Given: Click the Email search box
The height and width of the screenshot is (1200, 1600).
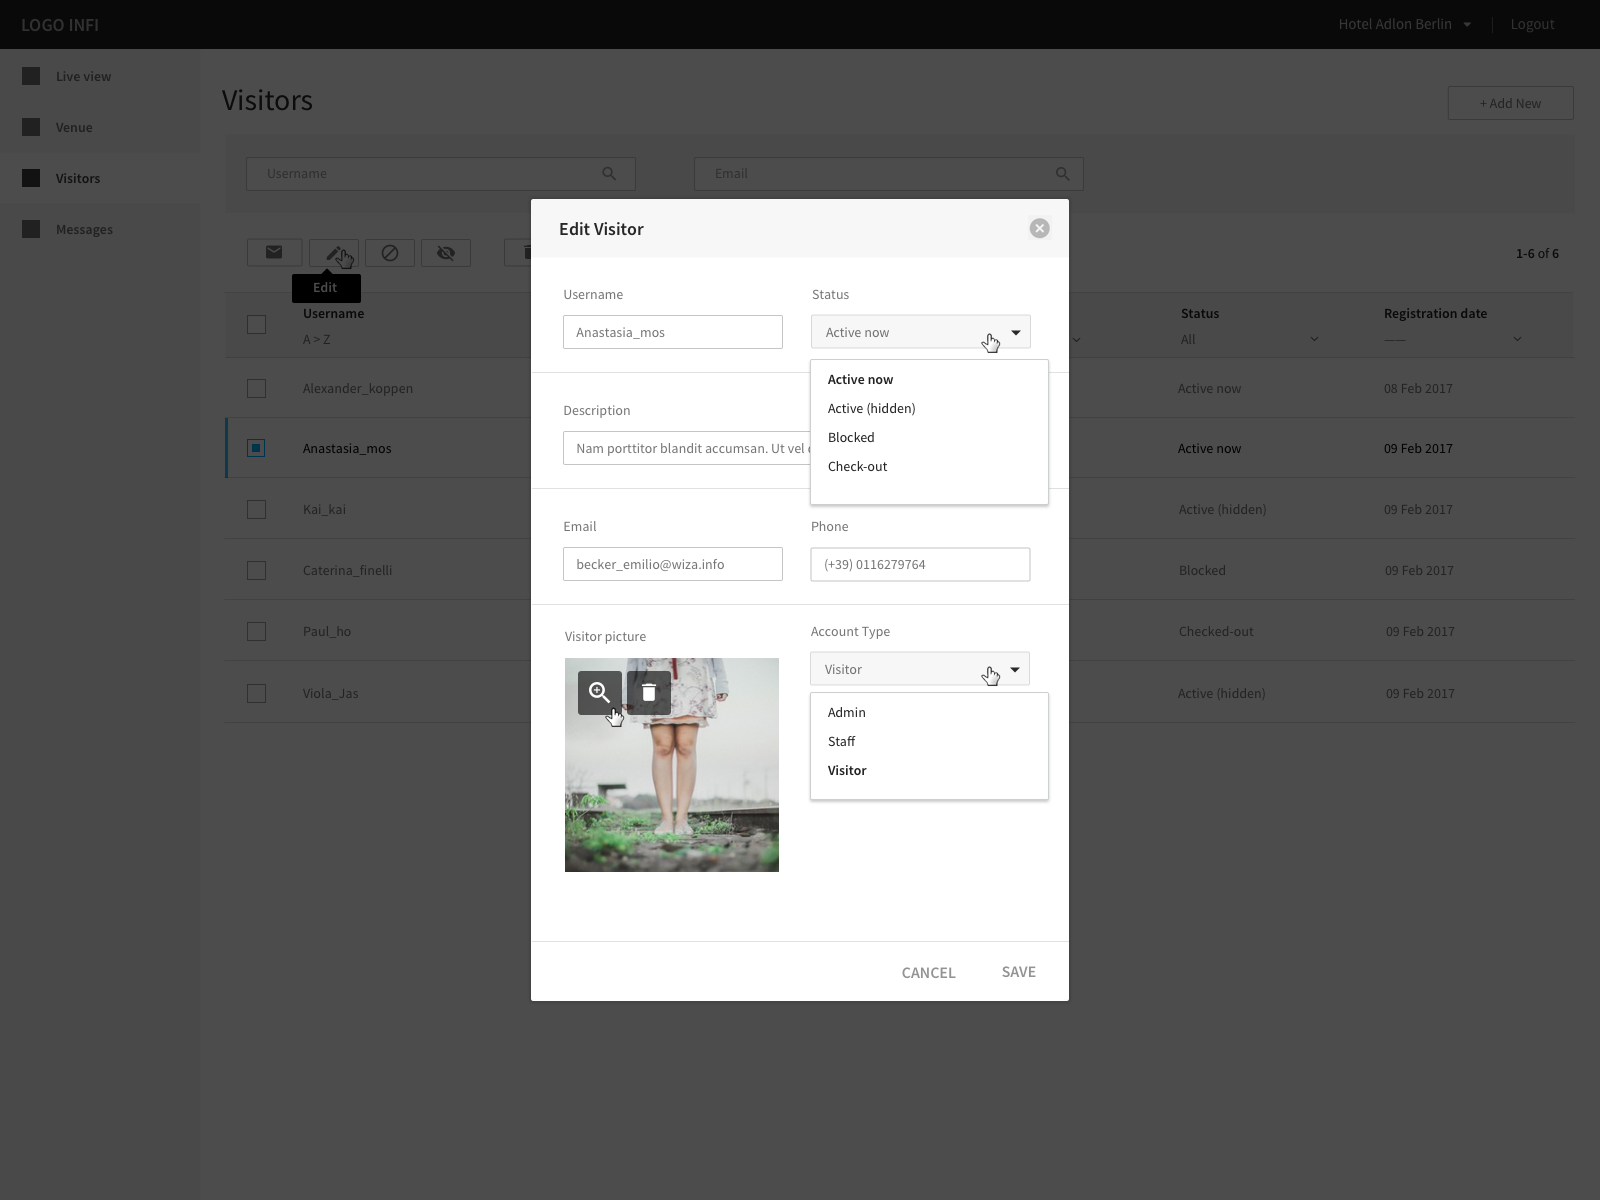Looking at the screenshot, I should pyautogui.click(x=889, y=173).
